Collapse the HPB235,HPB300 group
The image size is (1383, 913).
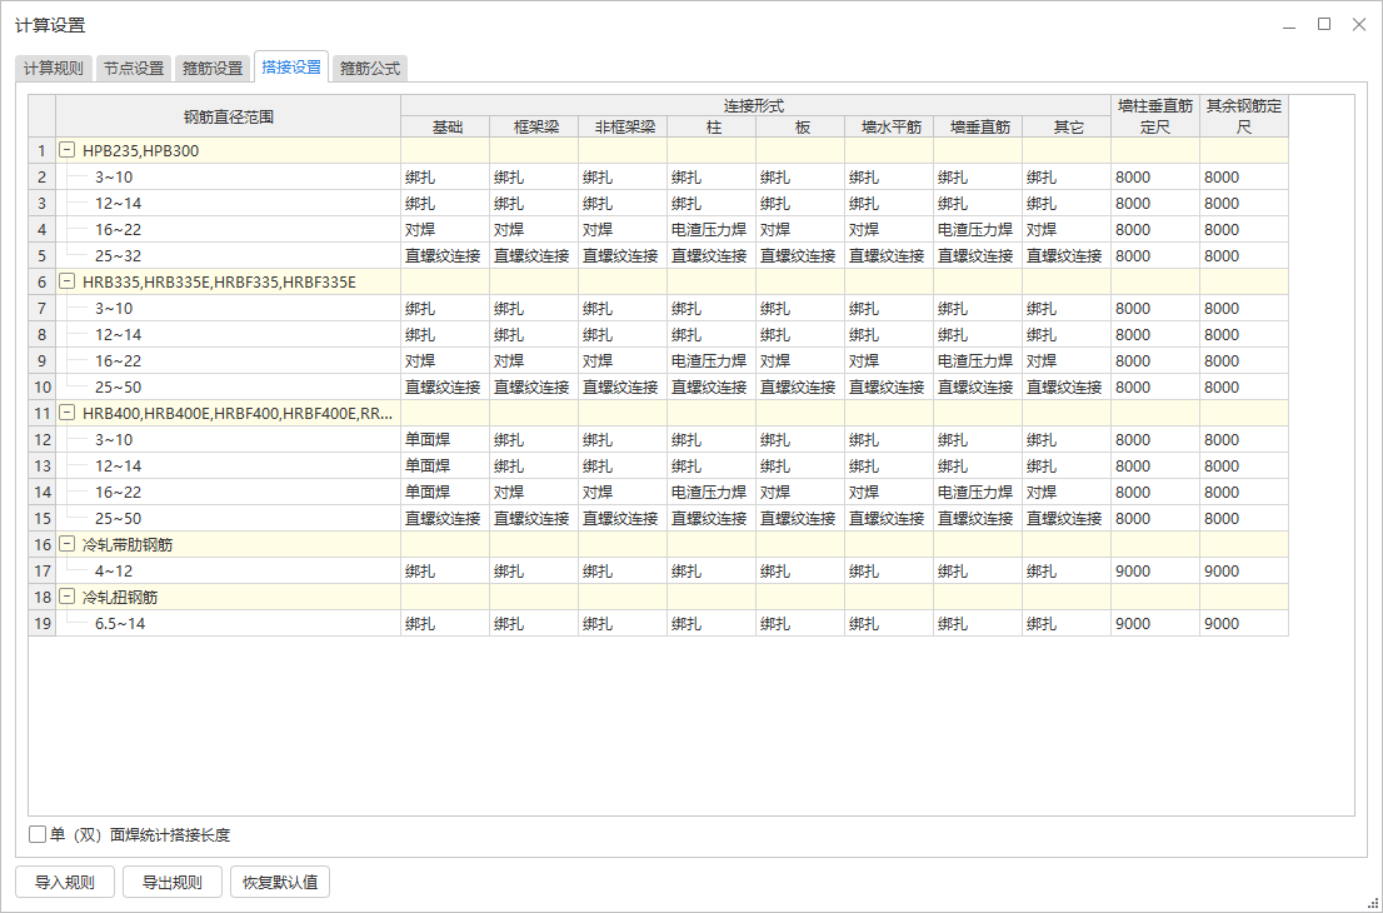click(67, 150)
